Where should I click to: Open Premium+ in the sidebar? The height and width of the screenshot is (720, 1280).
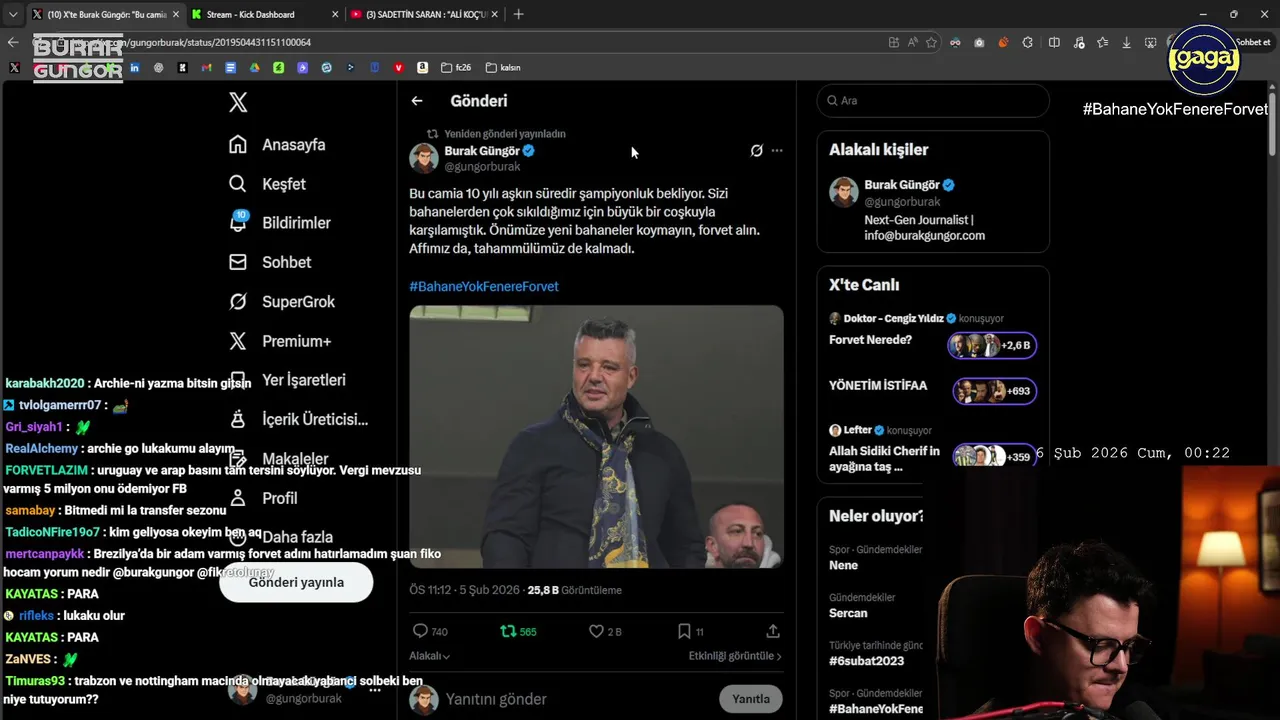point(279,341)
